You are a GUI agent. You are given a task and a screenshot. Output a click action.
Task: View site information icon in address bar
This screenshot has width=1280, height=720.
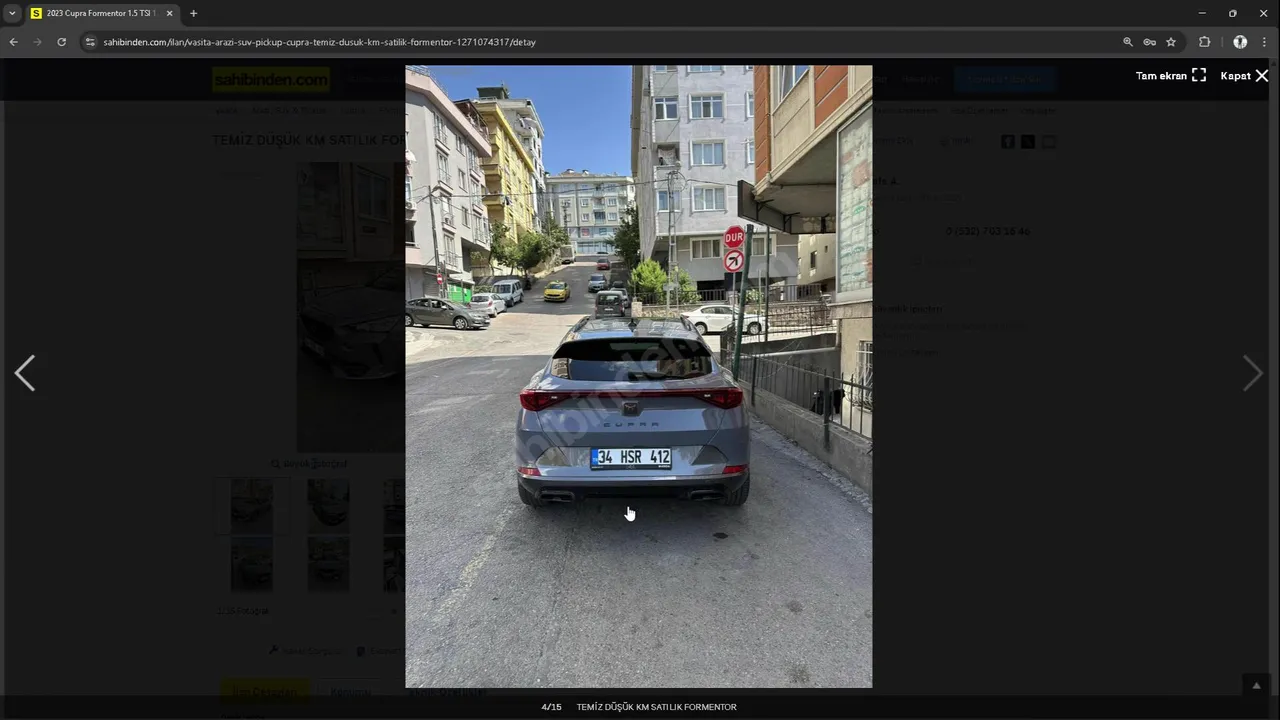click(x=90, y=42)
